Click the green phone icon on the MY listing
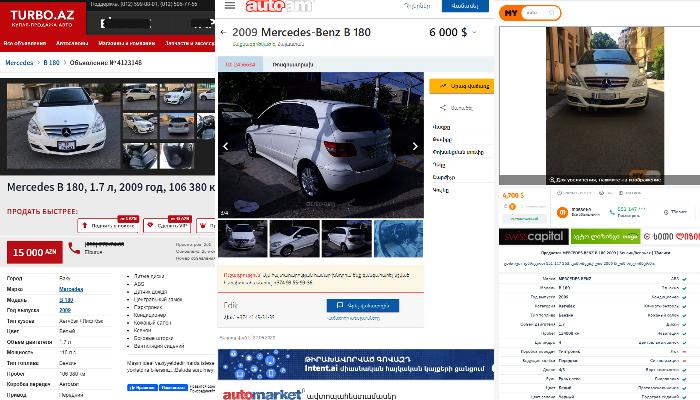 612,212
